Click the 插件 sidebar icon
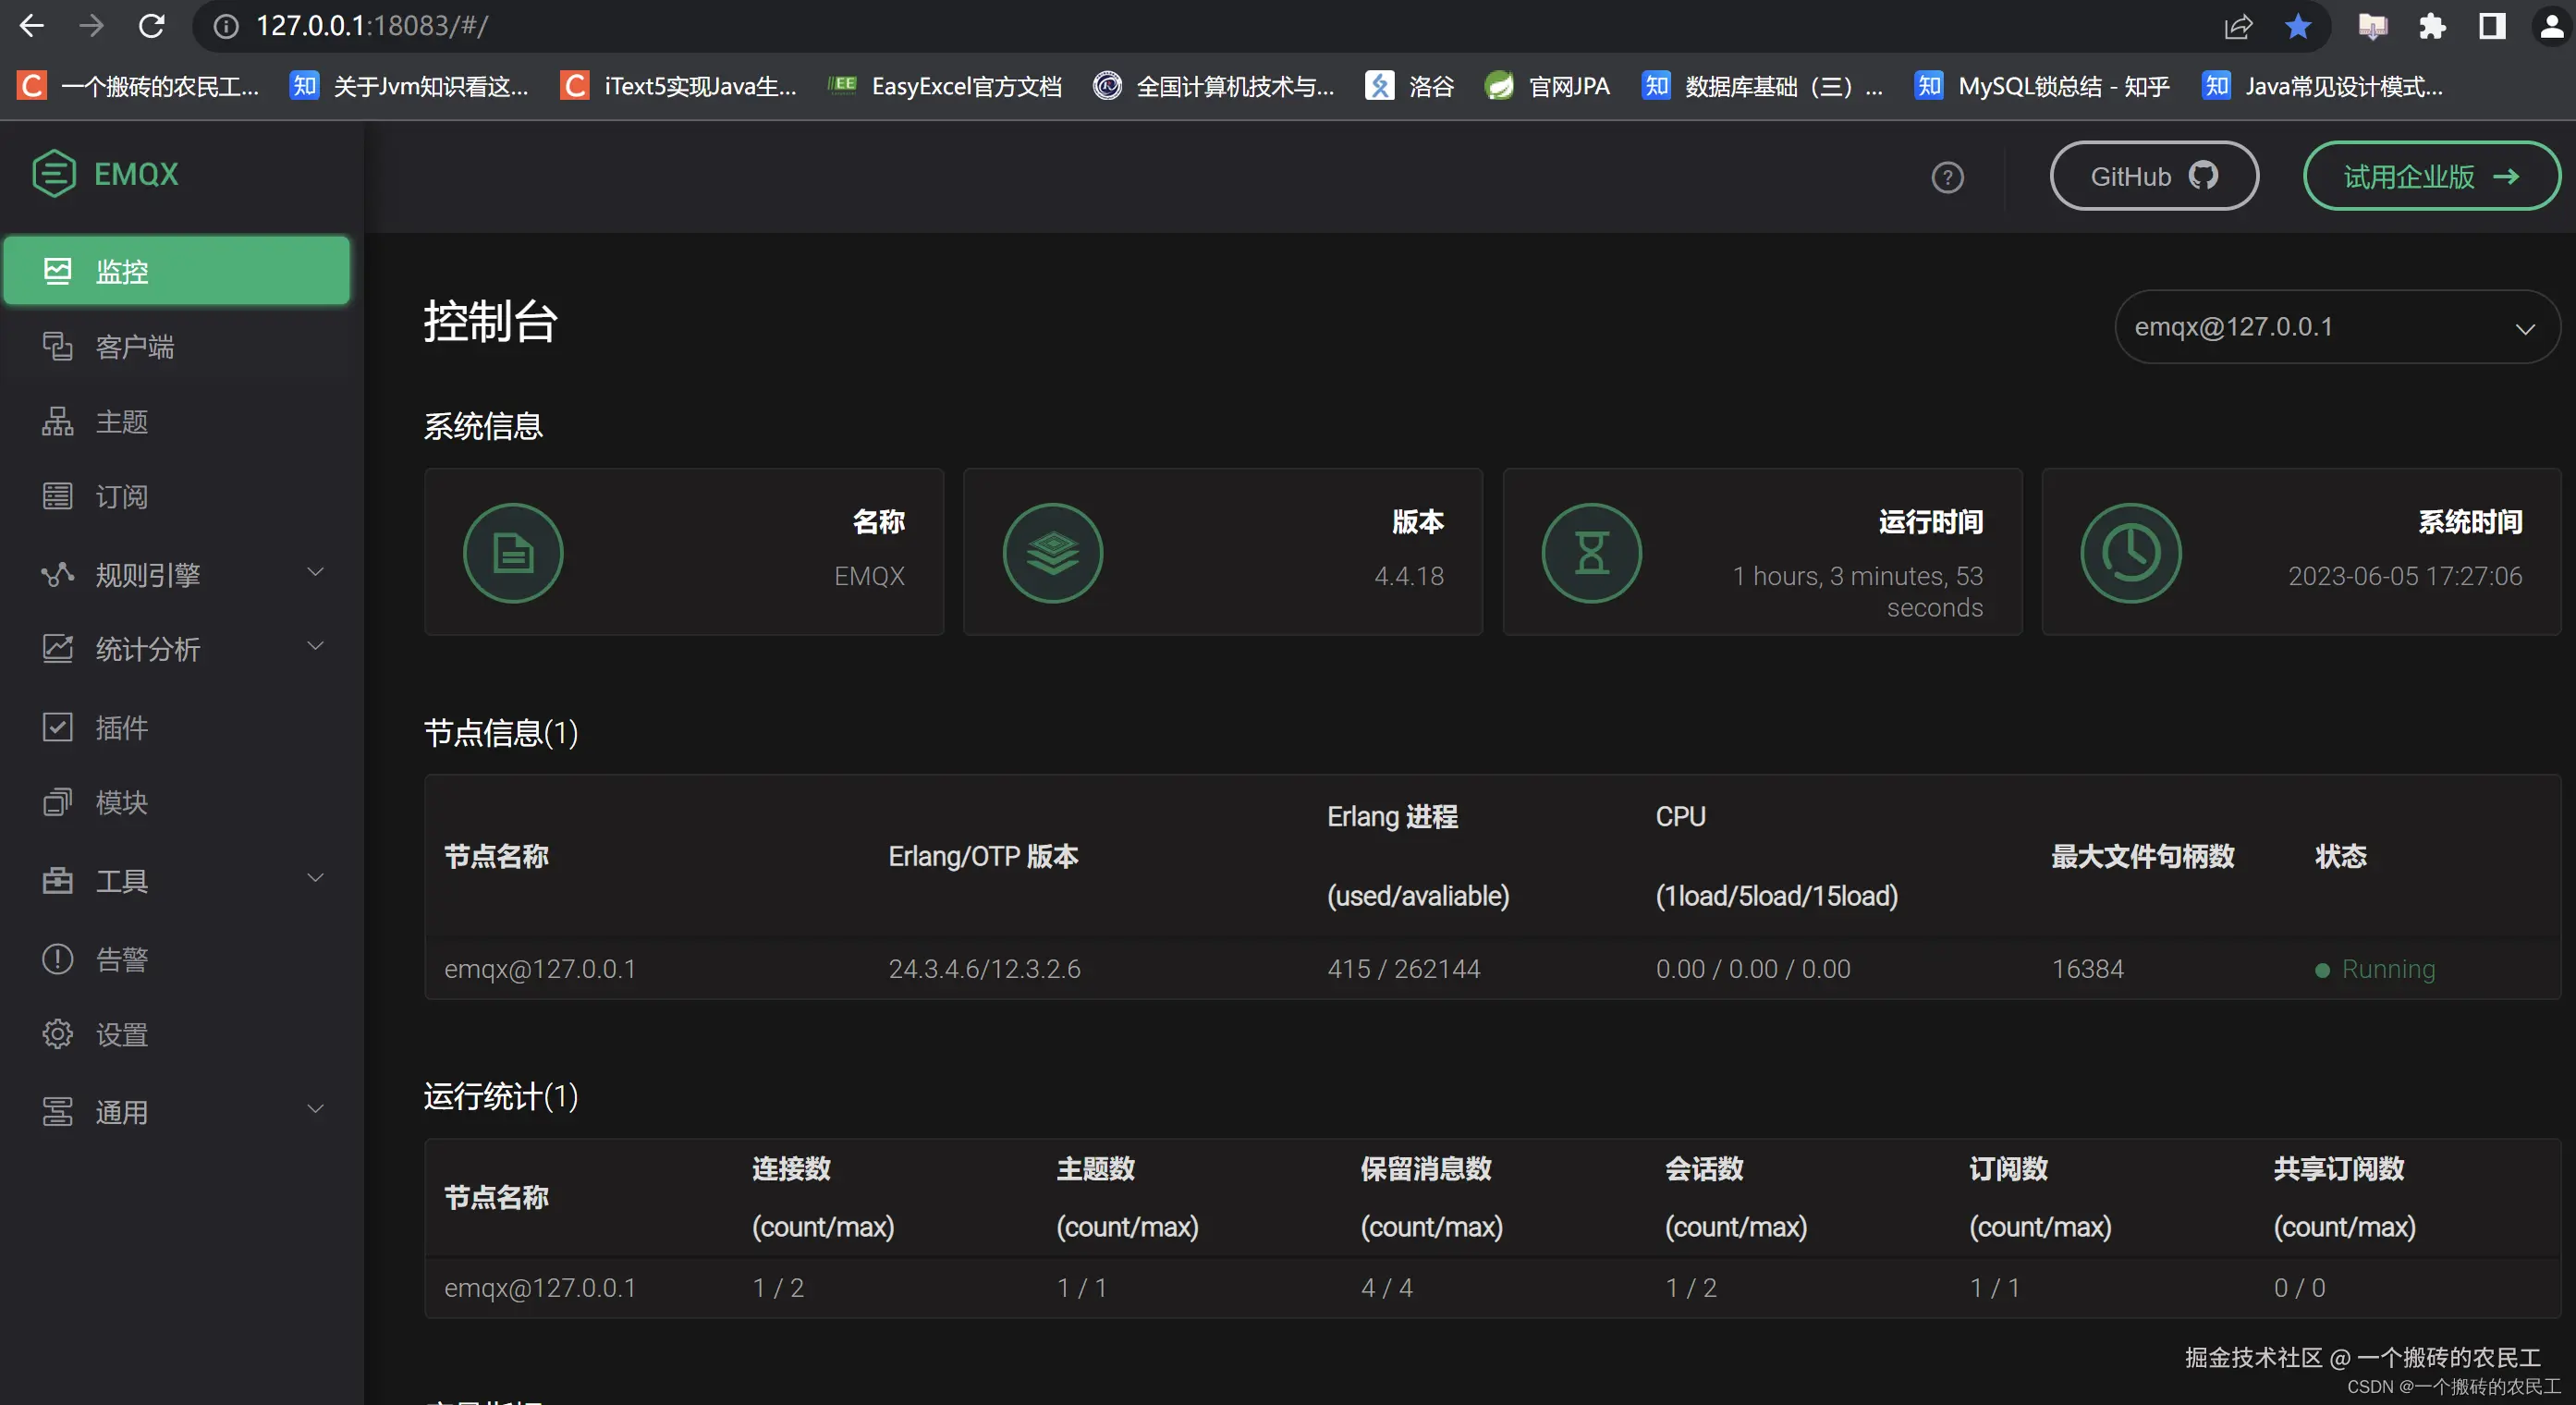2576x1405 pixels. tap(58, 727)
